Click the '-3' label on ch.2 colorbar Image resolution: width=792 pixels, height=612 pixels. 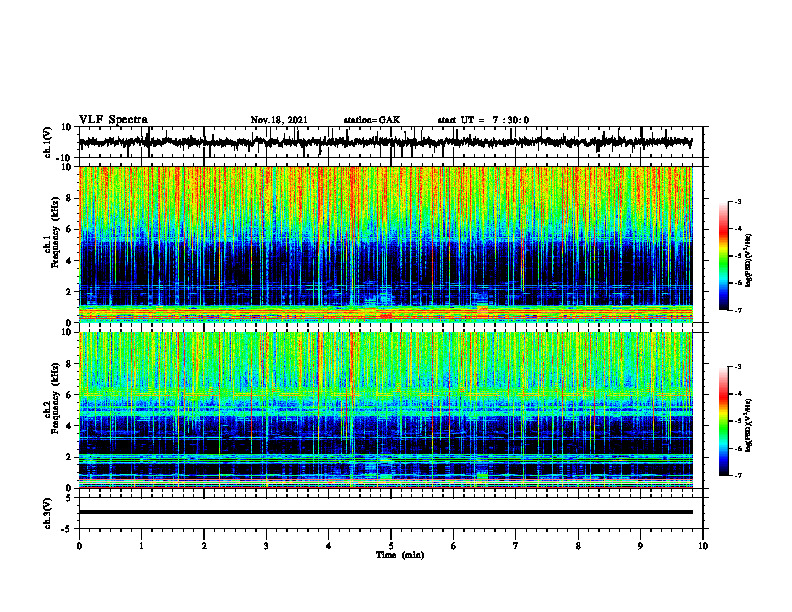(x=738, y=367)
